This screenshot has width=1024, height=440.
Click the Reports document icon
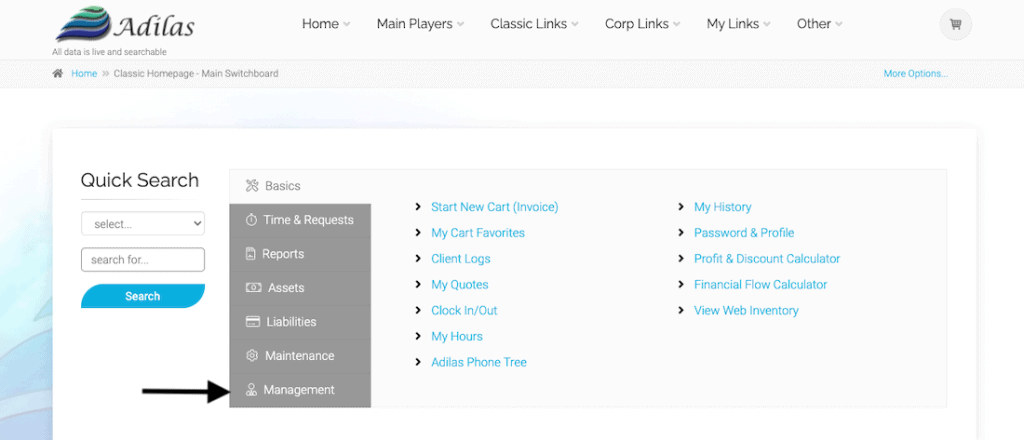250,254
